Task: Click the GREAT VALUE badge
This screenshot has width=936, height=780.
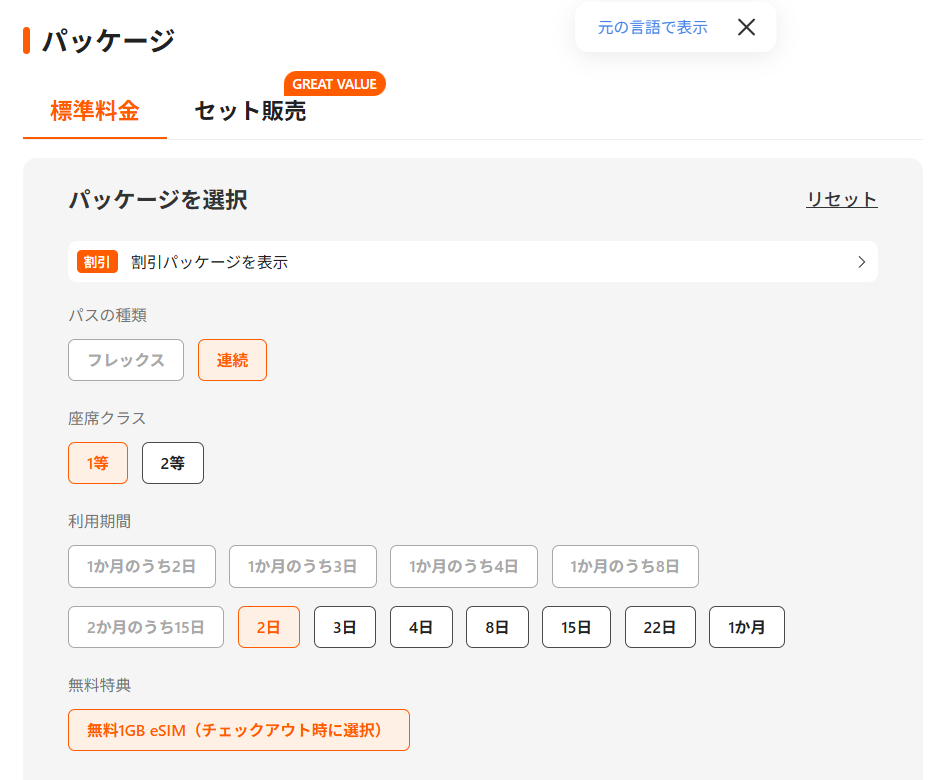Action: pos(334,84)
